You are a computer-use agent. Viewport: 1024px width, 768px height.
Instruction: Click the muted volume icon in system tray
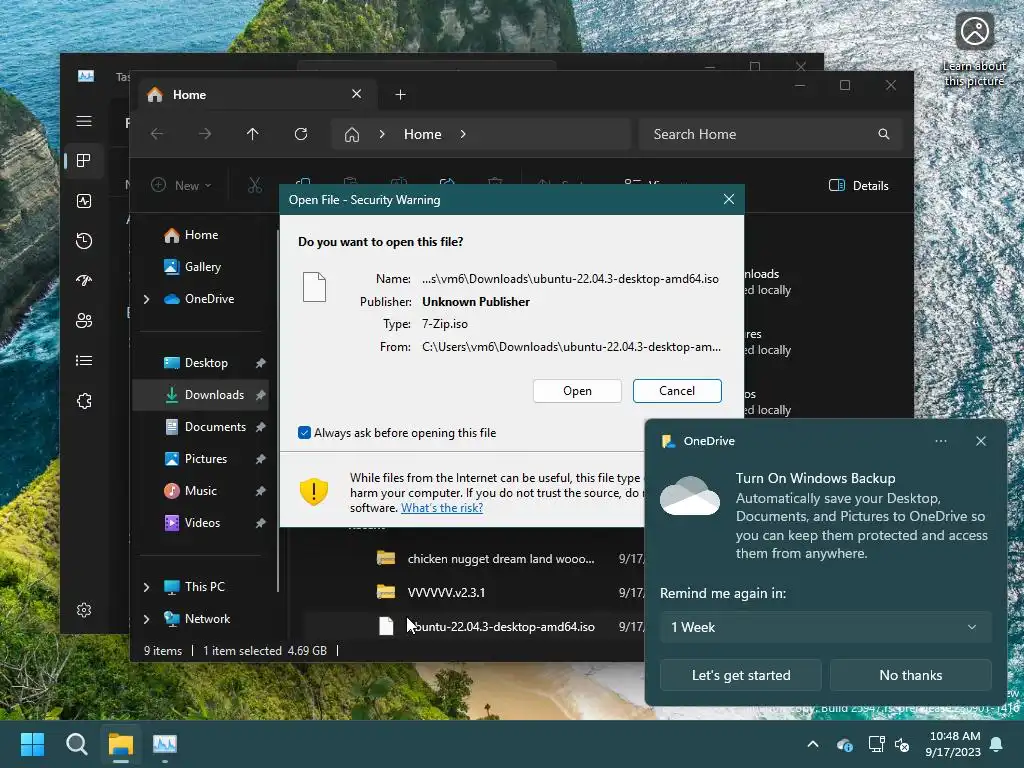click(x=902, y=744)
